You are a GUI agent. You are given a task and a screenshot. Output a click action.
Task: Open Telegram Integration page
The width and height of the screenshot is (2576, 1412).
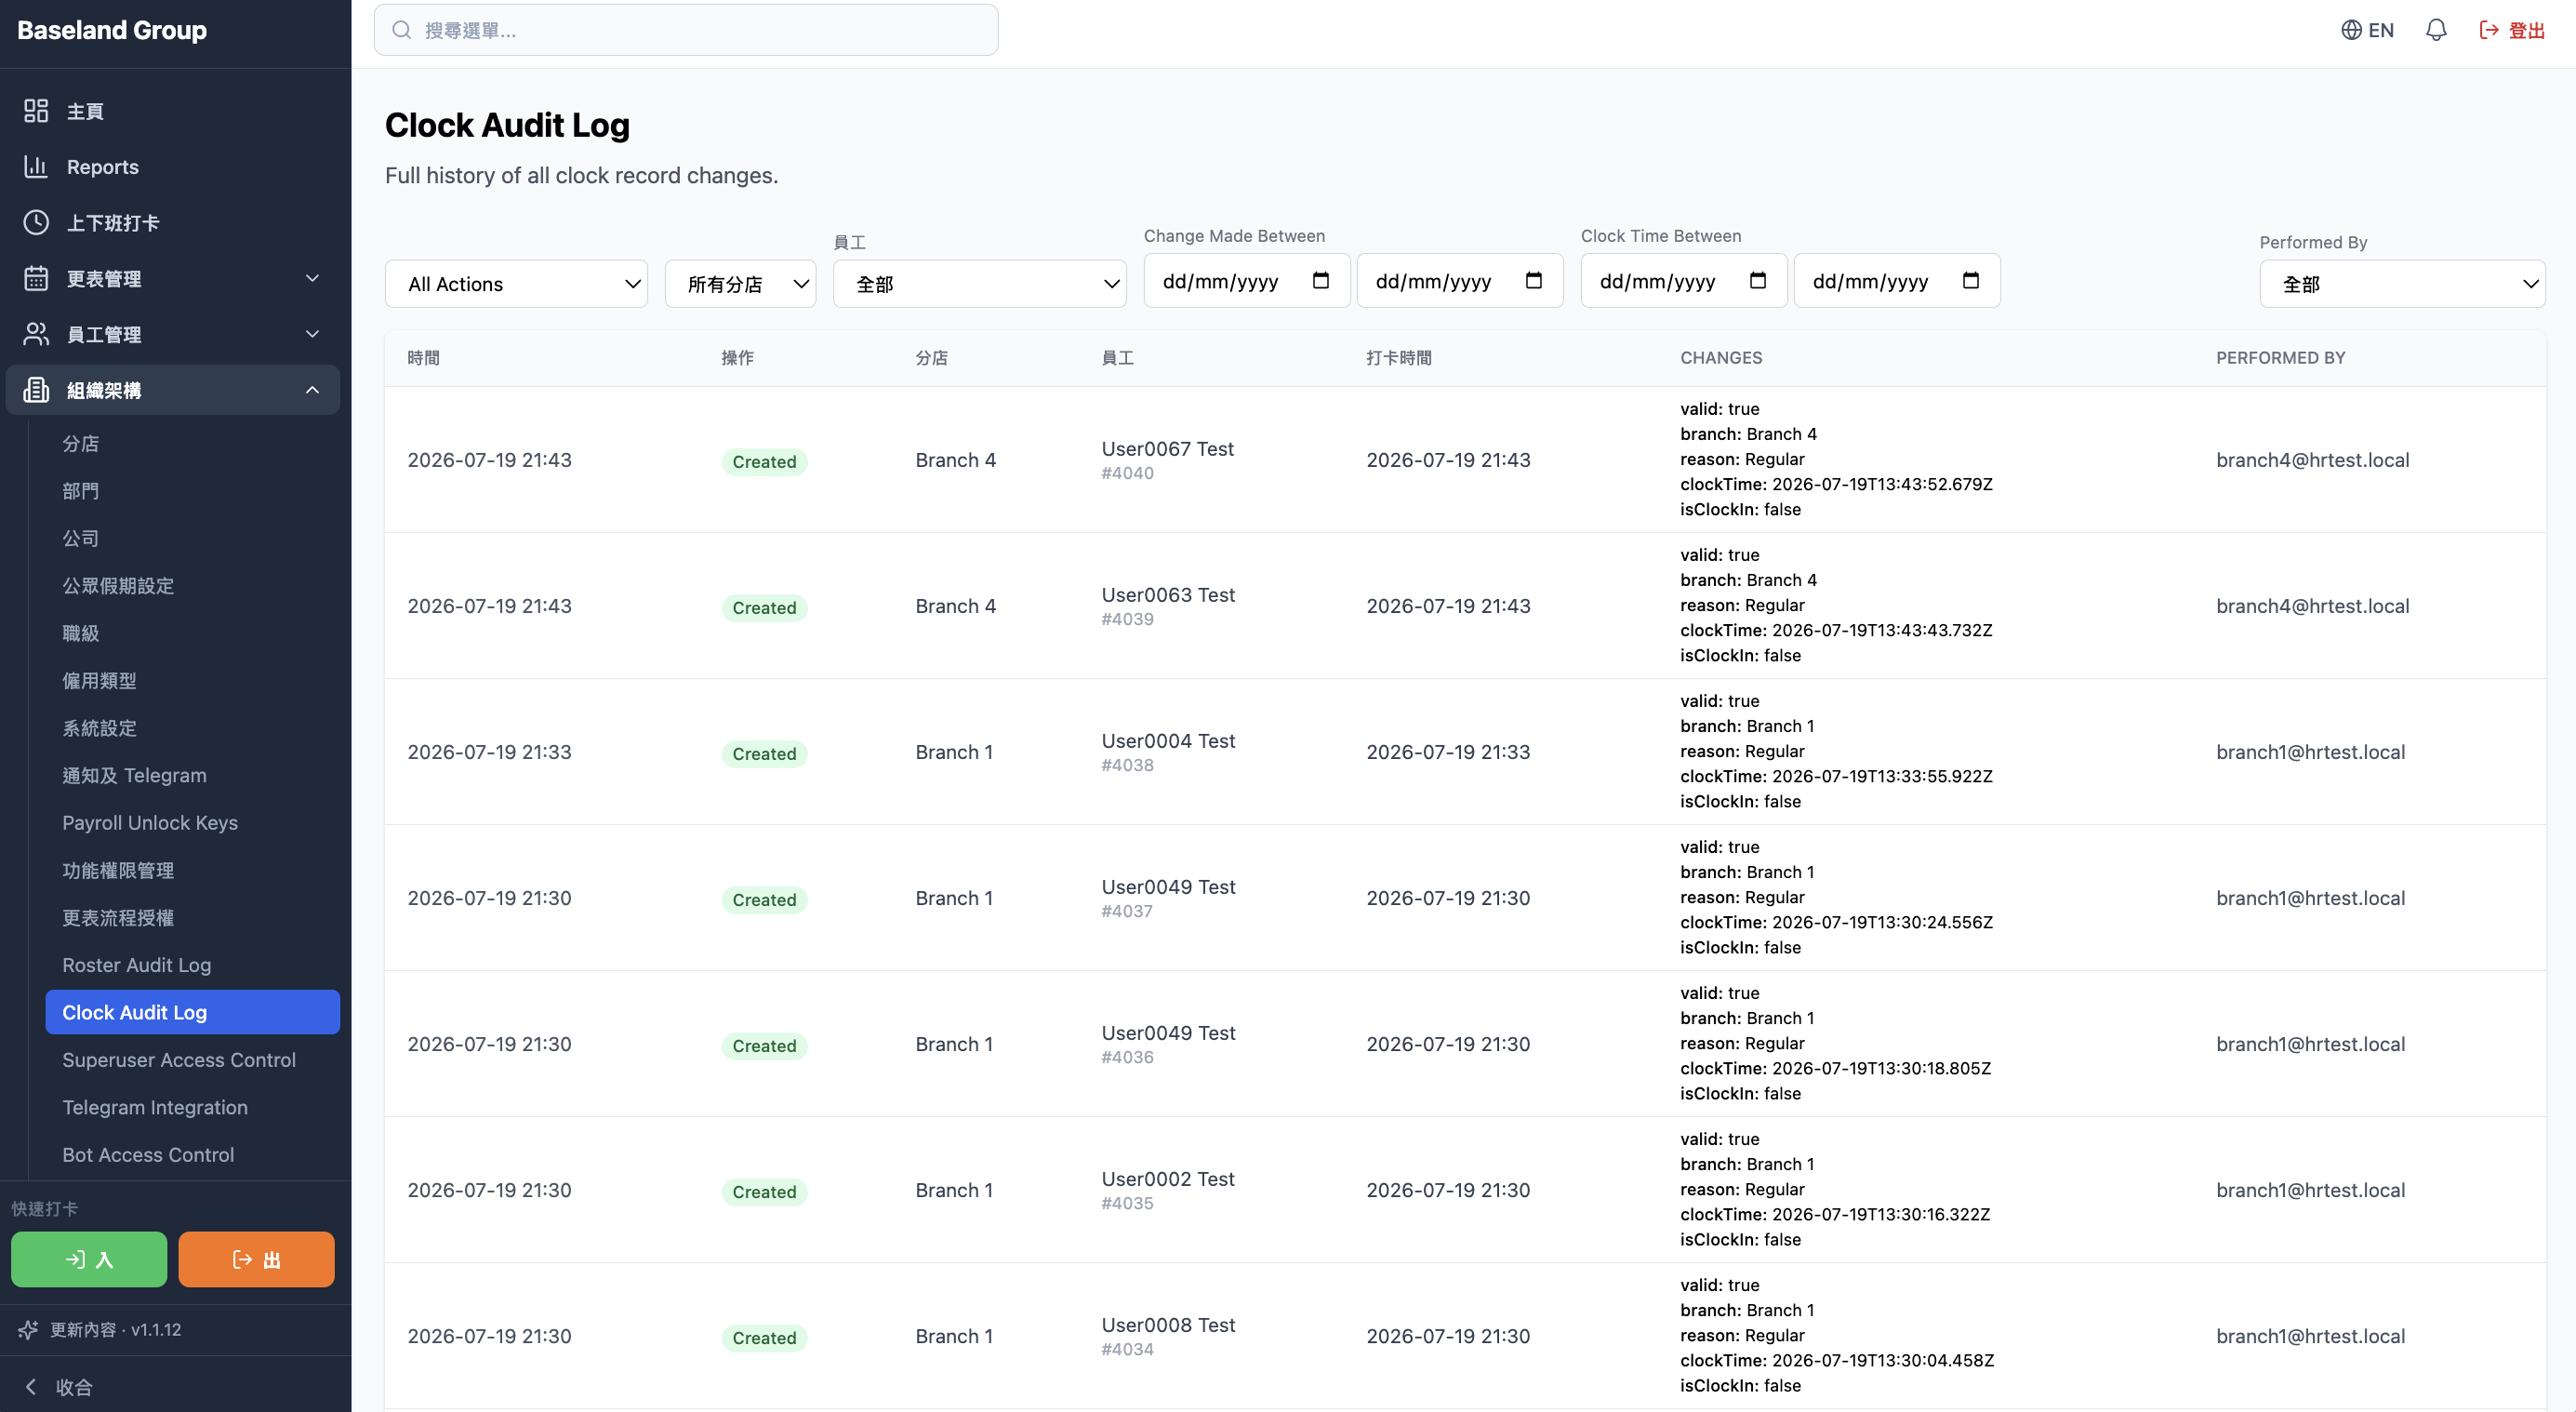click(192, 1107)
